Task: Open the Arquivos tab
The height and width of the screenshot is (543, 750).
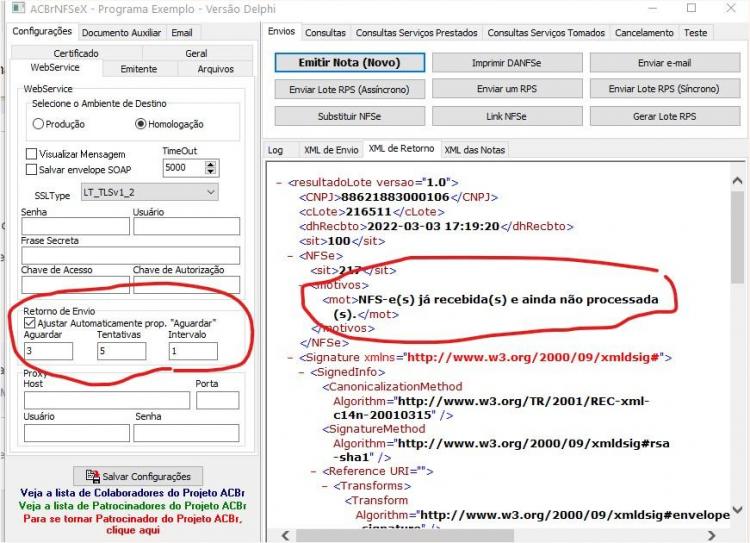Action: [216, 69]
